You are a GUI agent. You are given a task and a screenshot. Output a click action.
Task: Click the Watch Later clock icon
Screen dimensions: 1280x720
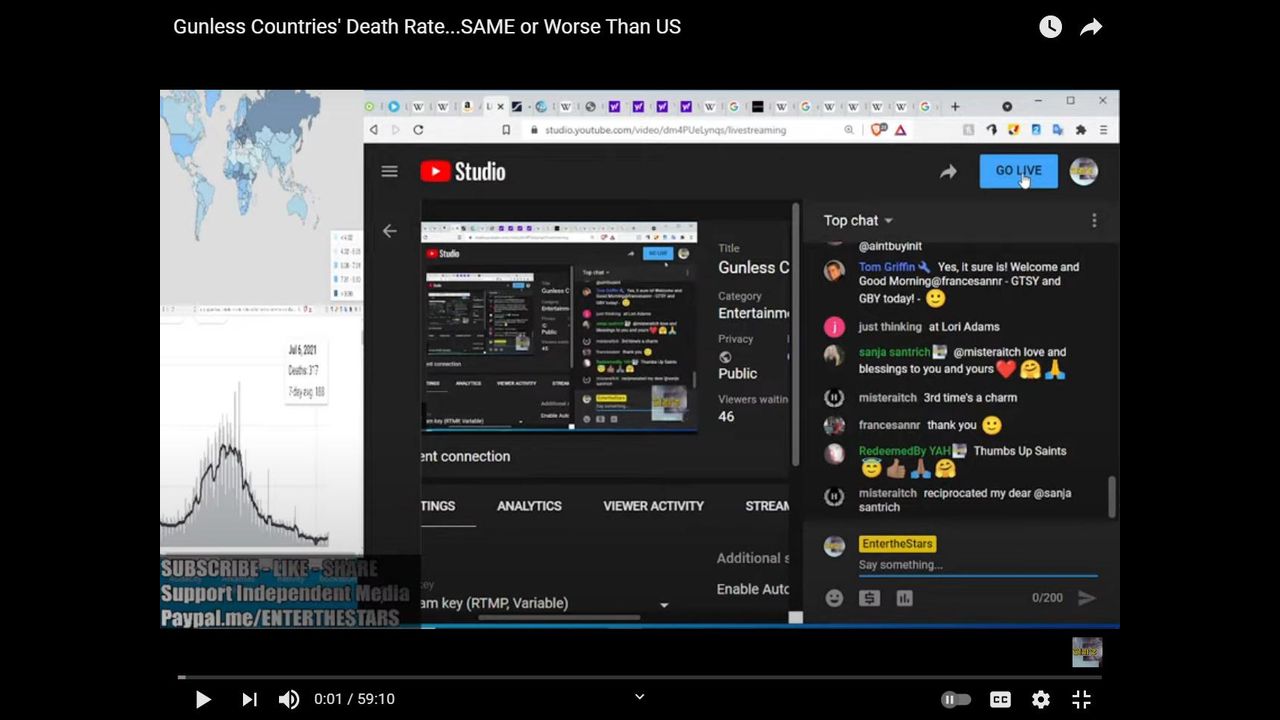click(x=1050, y=27)
